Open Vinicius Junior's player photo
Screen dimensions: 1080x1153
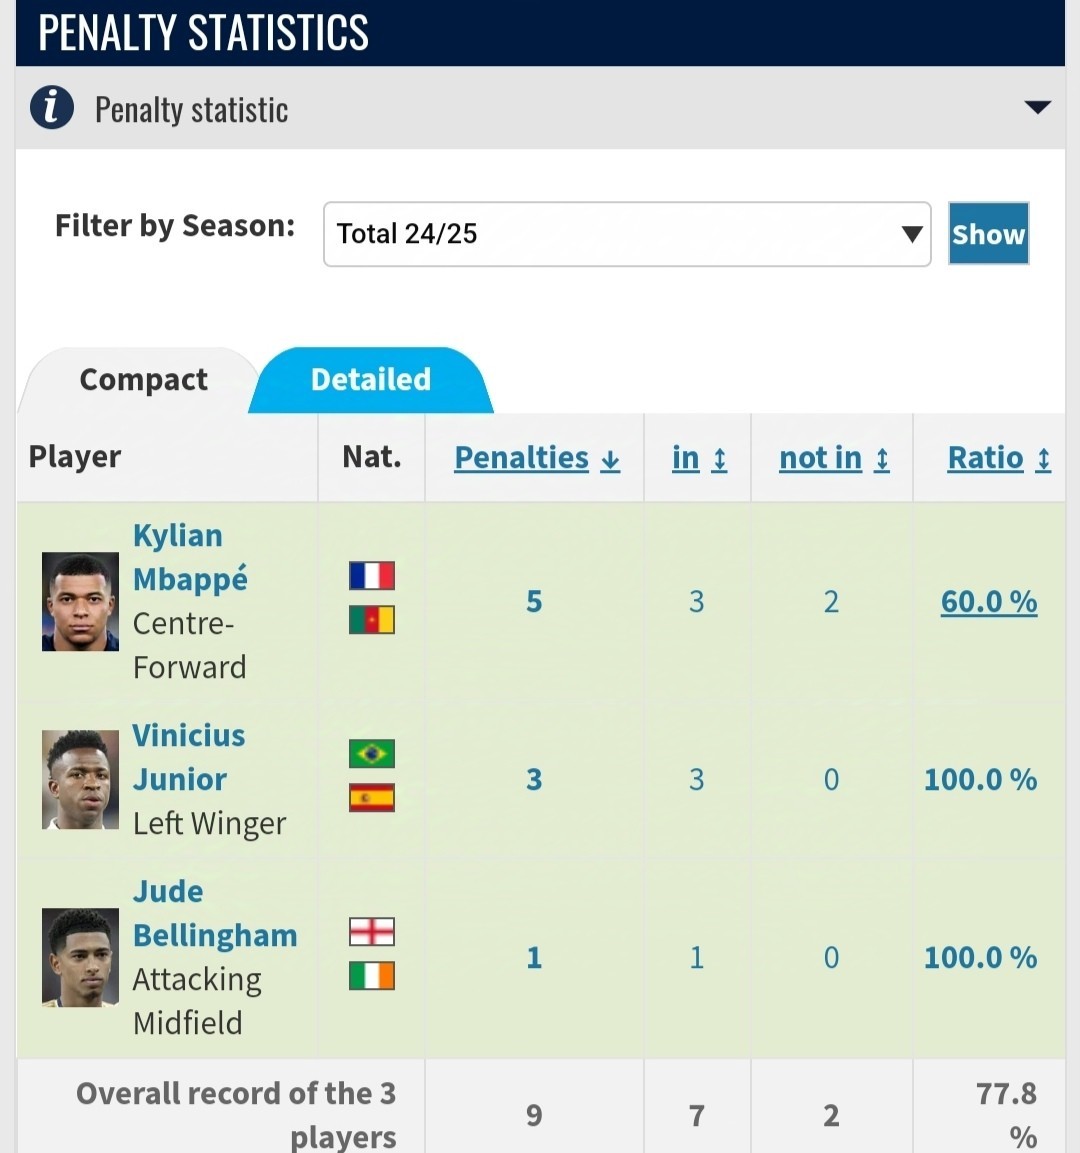coord(80,779)
